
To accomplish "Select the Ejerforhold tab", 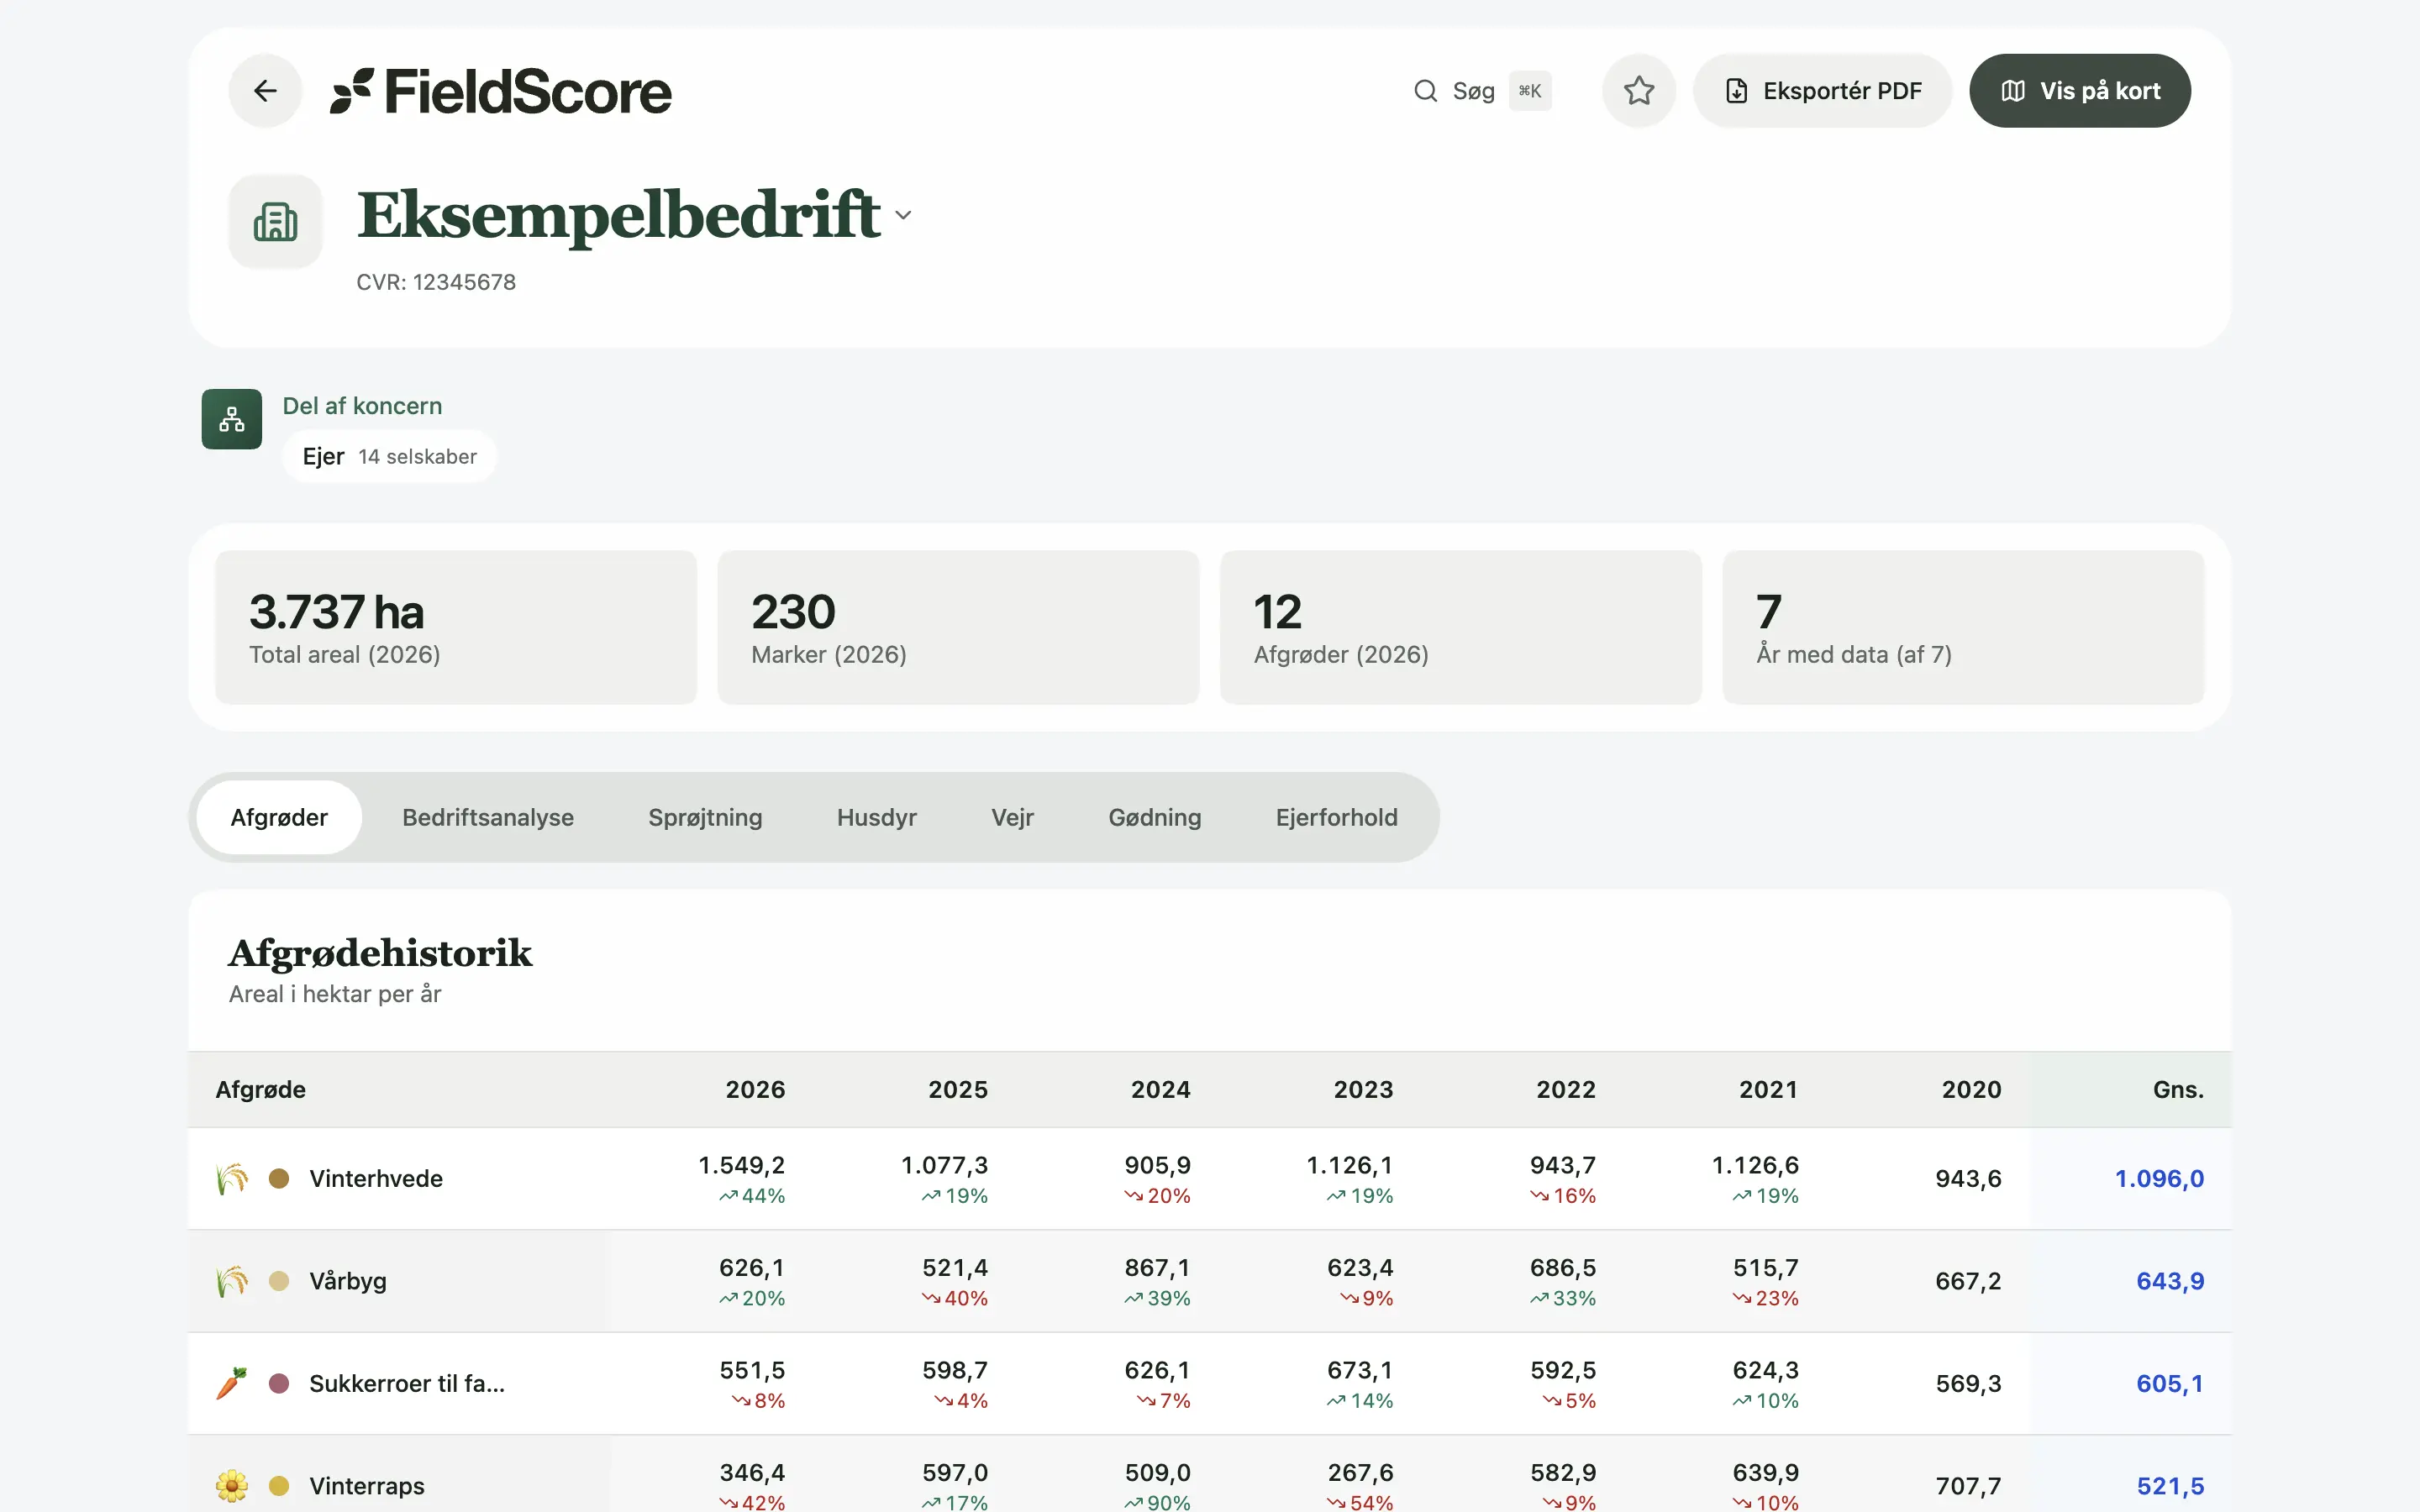I will point(1336,817).
